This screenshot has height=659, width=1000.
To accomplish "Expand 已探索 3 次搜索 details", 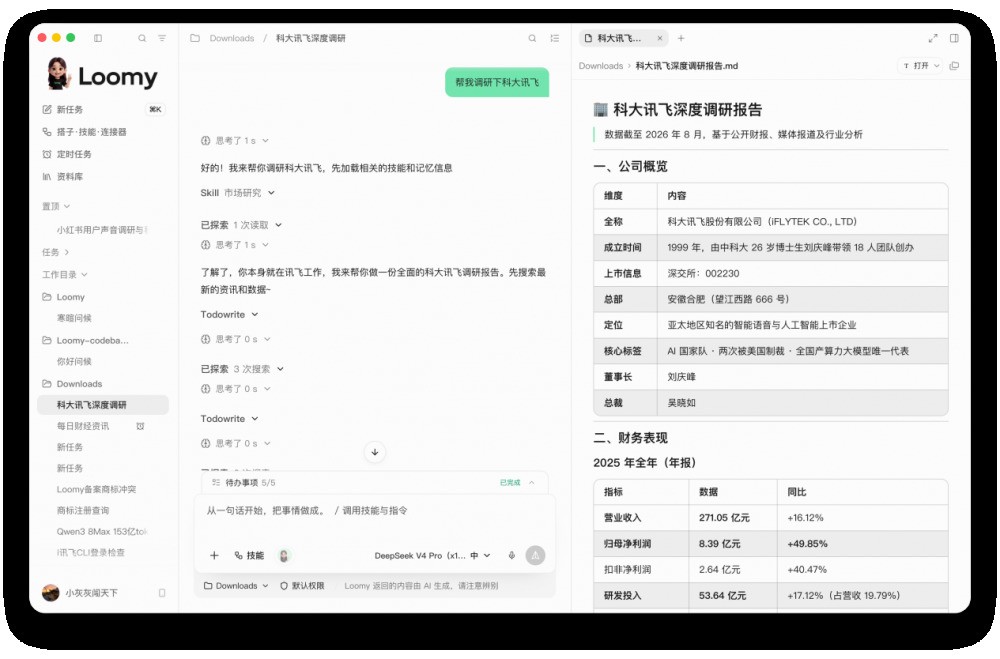I will (x=242, y=369).
